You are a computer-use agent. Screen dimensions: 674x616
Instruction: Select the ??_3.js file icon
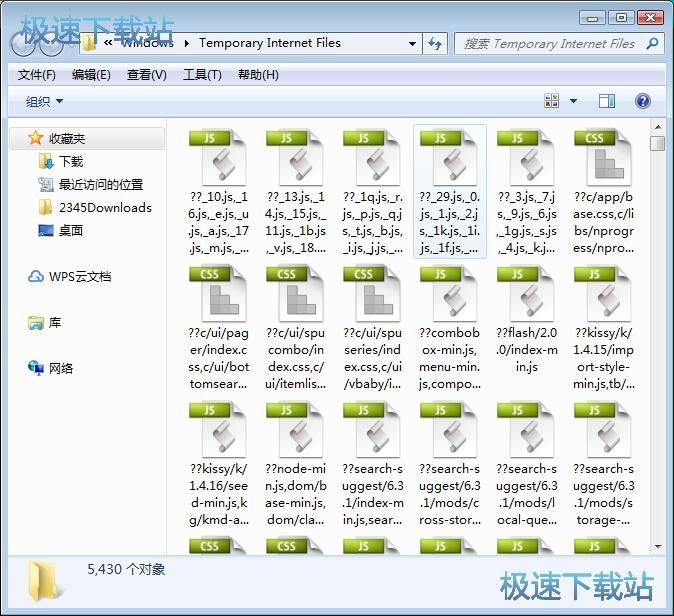526,157
